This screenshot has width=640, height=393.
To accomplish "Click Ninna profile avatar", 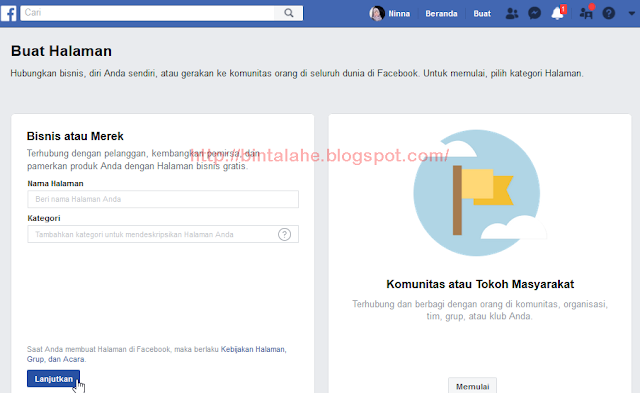I will (377, 13).
